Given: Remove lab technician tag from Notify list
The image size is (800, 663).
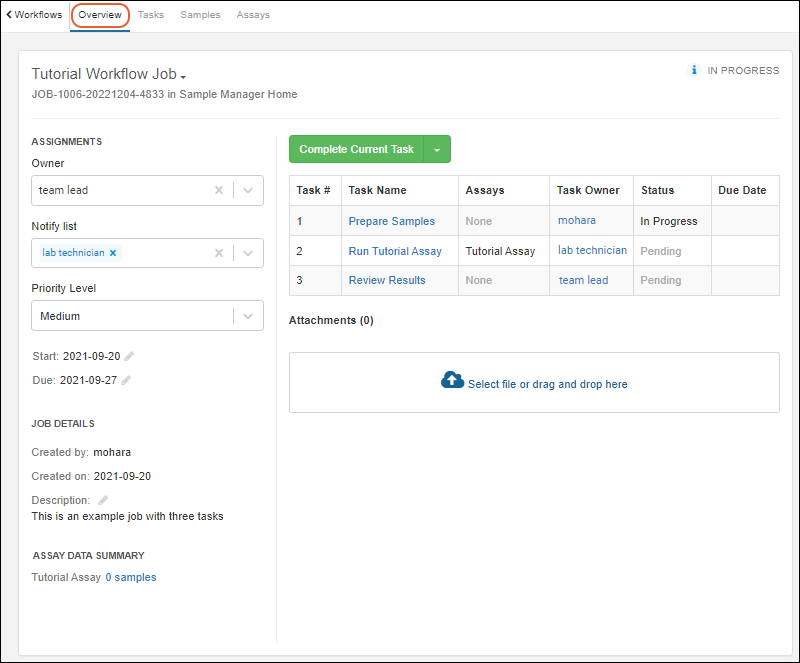Looking at the screenshot, I should (113, 253).
